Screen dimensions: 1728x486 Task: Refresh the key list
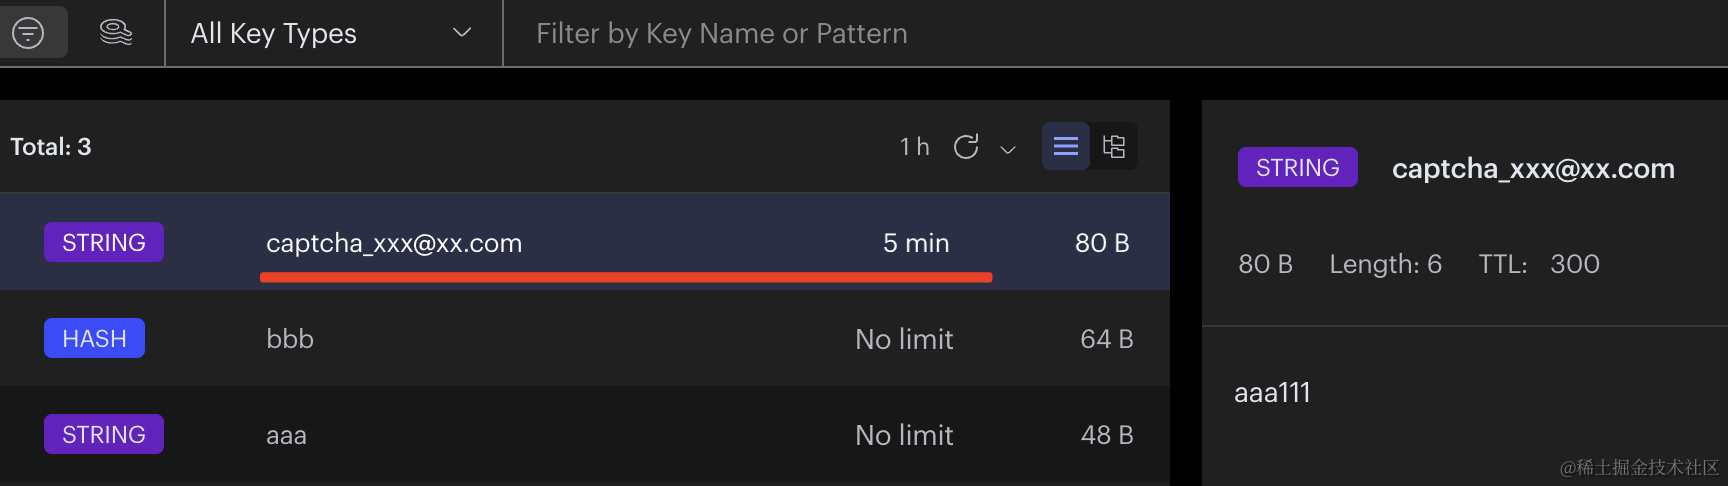pos(966,147)
